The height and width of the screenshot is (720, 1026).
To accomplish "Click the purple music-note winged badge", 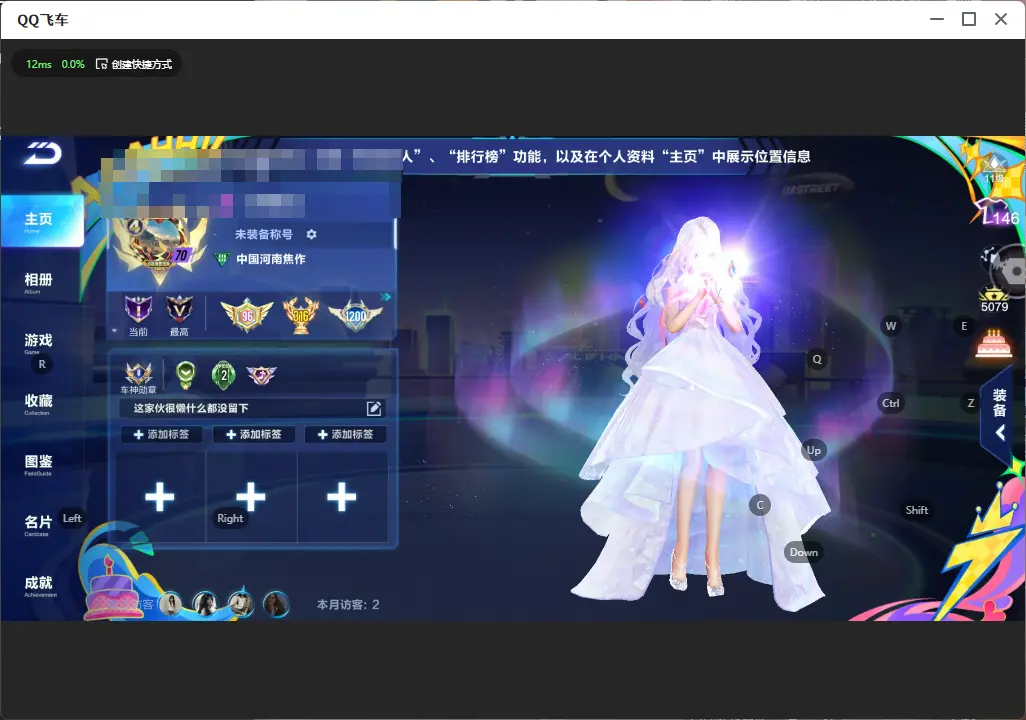I will 261,375.
